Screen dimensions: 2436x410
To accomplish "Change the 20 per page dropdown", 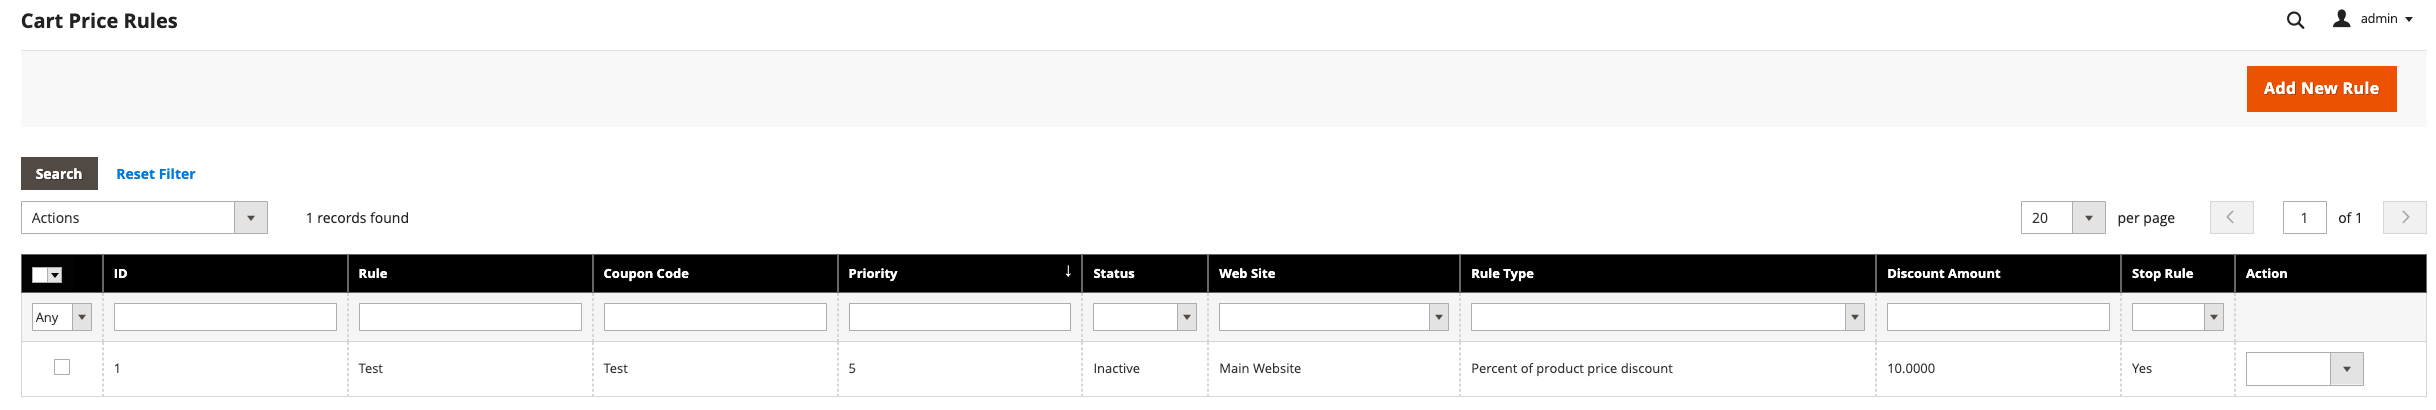I will pos(2062,217).
